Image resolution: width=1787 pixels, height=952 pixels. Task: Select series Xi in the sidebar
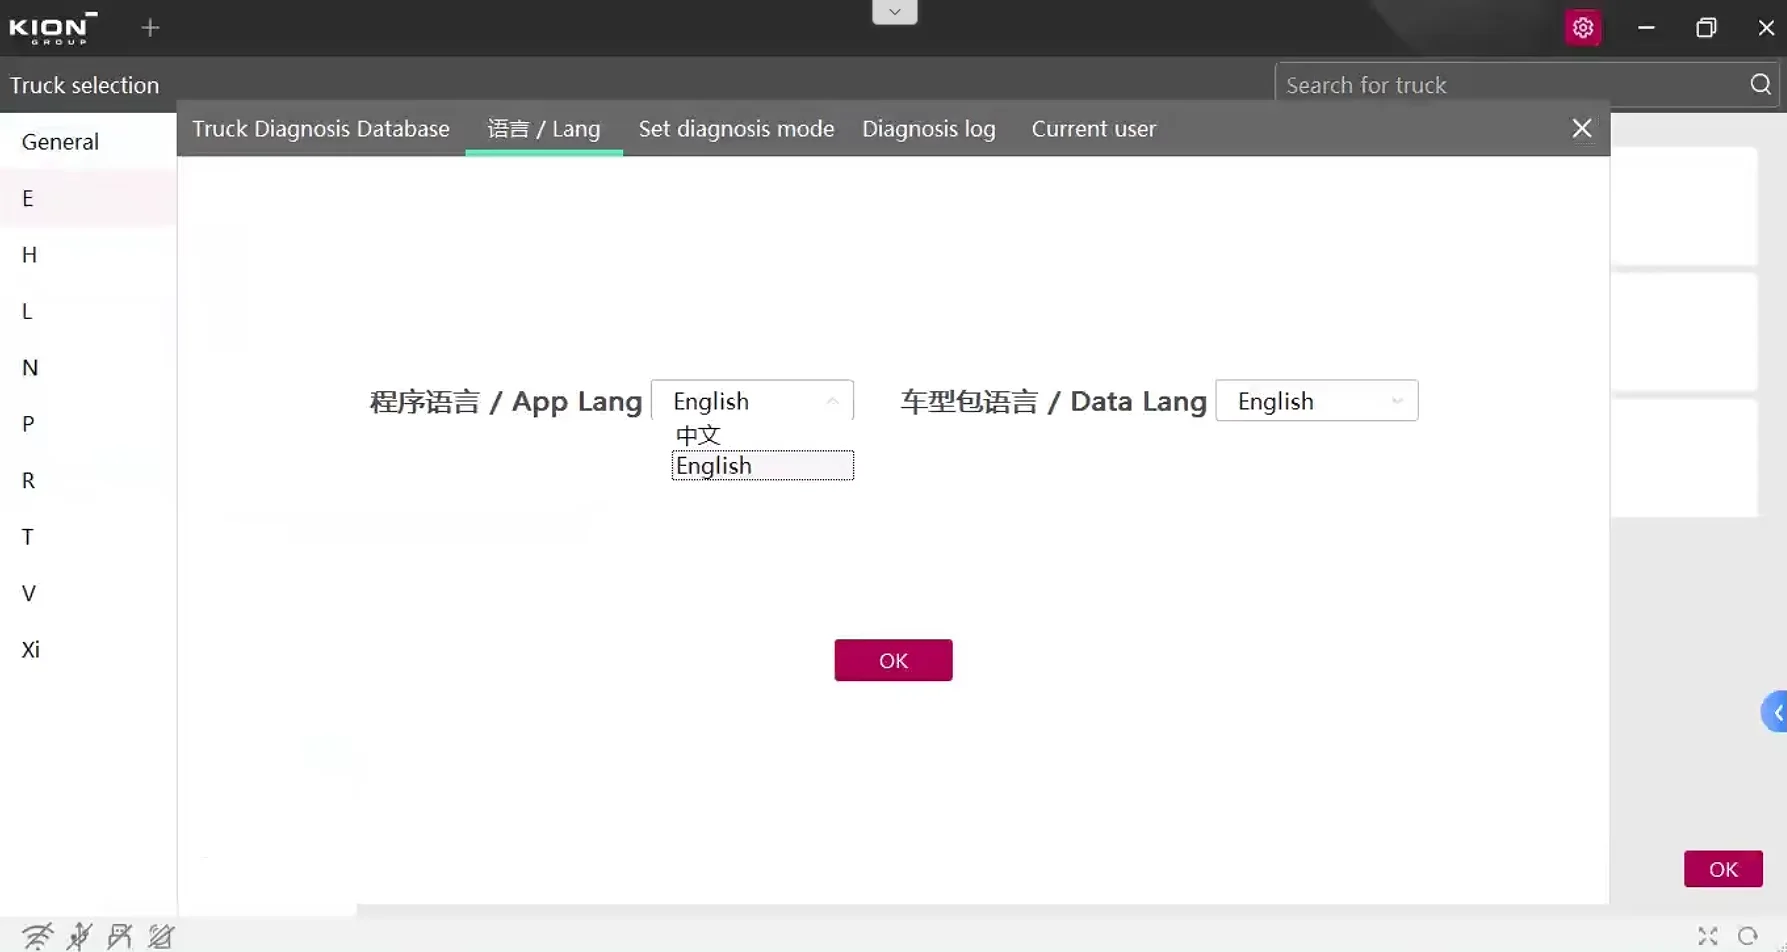[88, 650]
